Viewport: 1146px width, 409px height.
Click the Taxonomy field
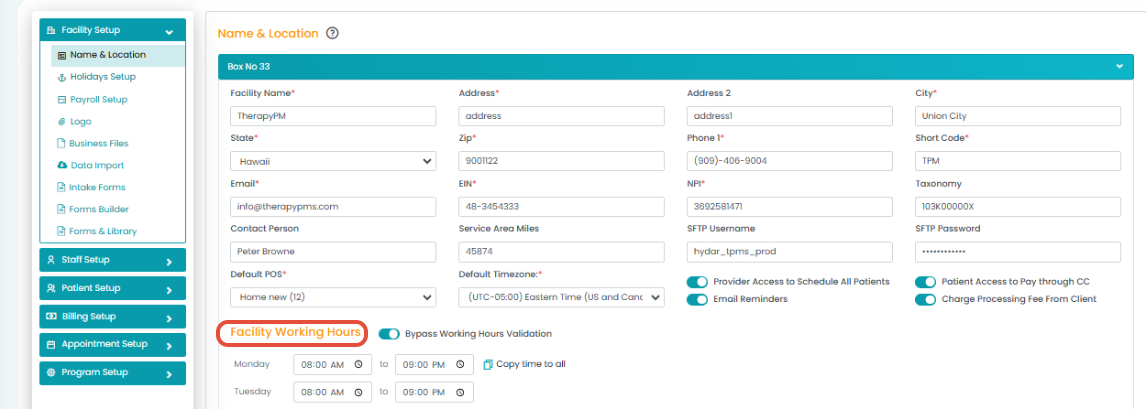tap(1018, 207)
